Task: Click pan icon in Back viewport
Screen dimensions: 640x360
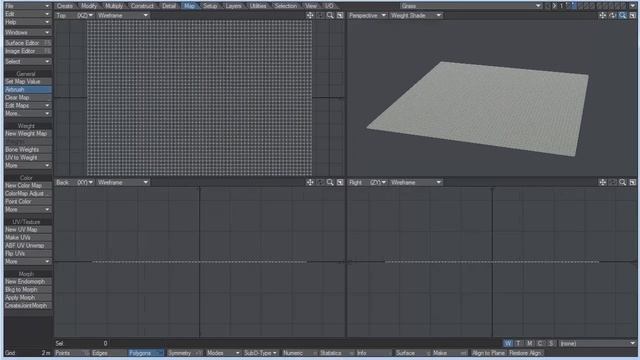Action: (x=310, y=182)
